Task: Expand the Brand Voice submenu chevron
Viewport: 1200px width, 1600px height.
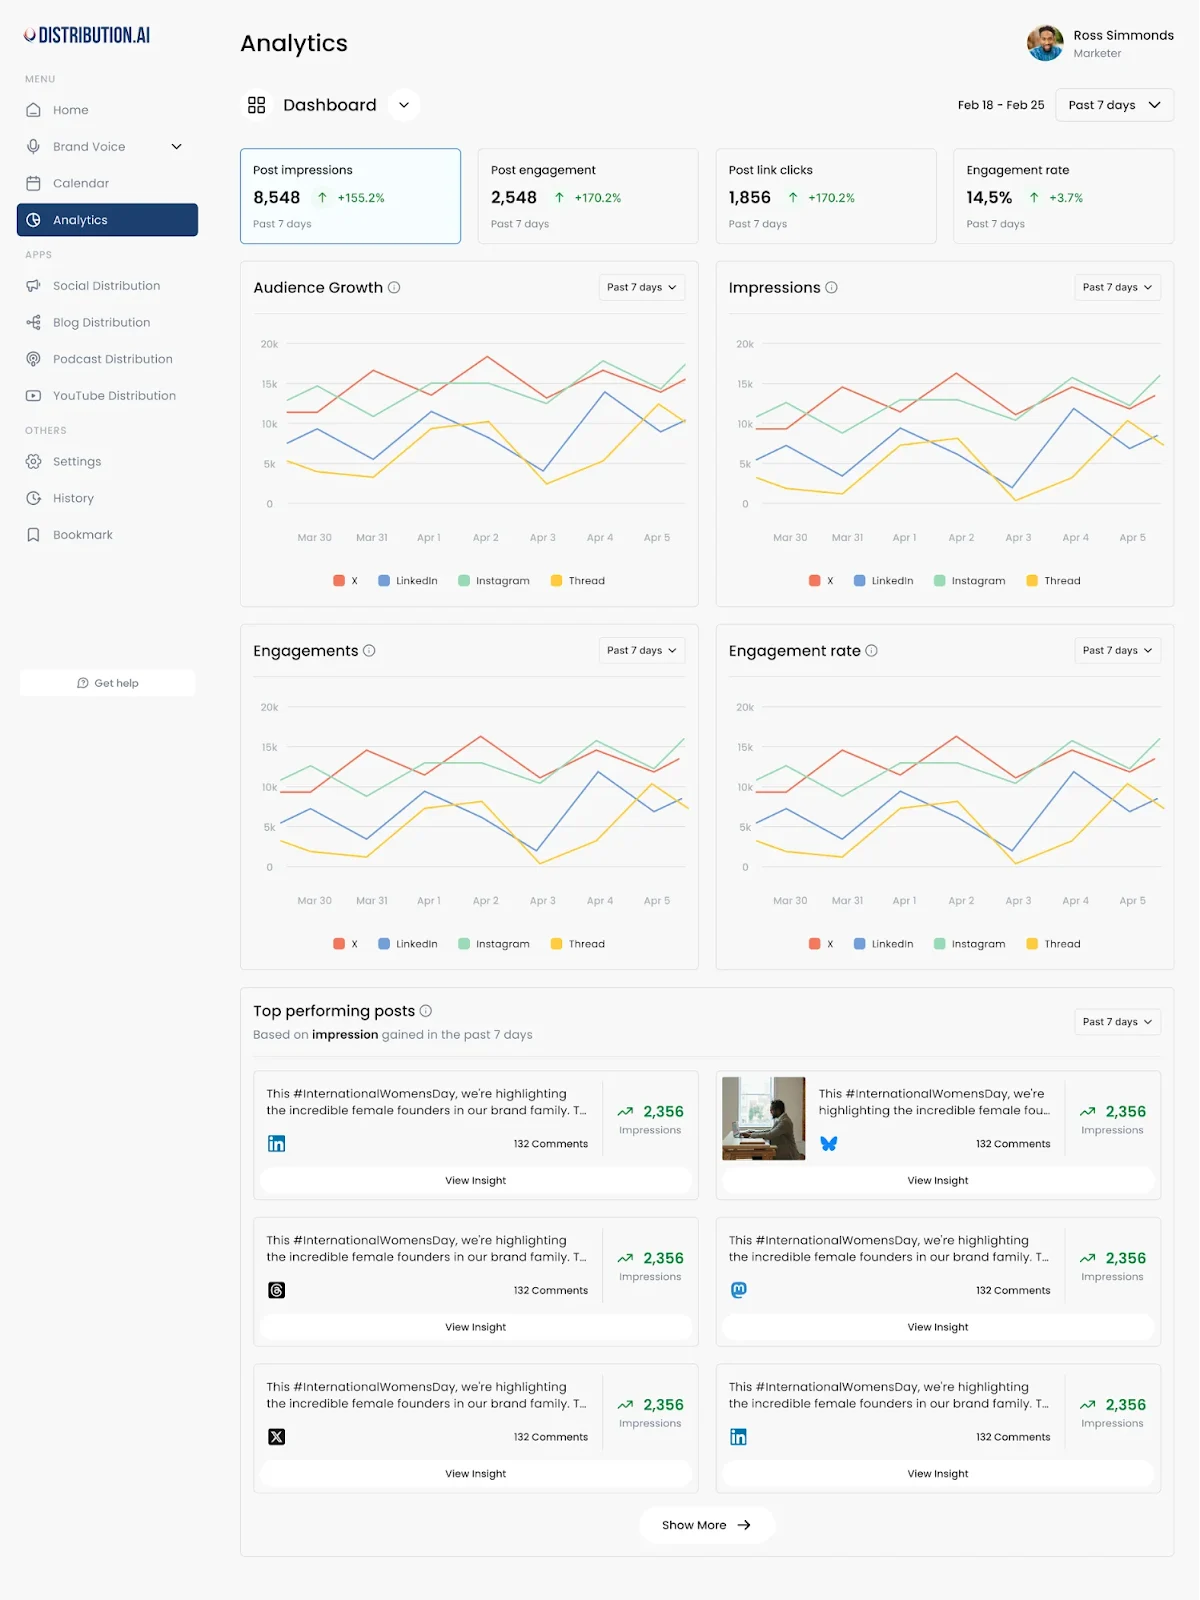Action: [x=177, y=146]
